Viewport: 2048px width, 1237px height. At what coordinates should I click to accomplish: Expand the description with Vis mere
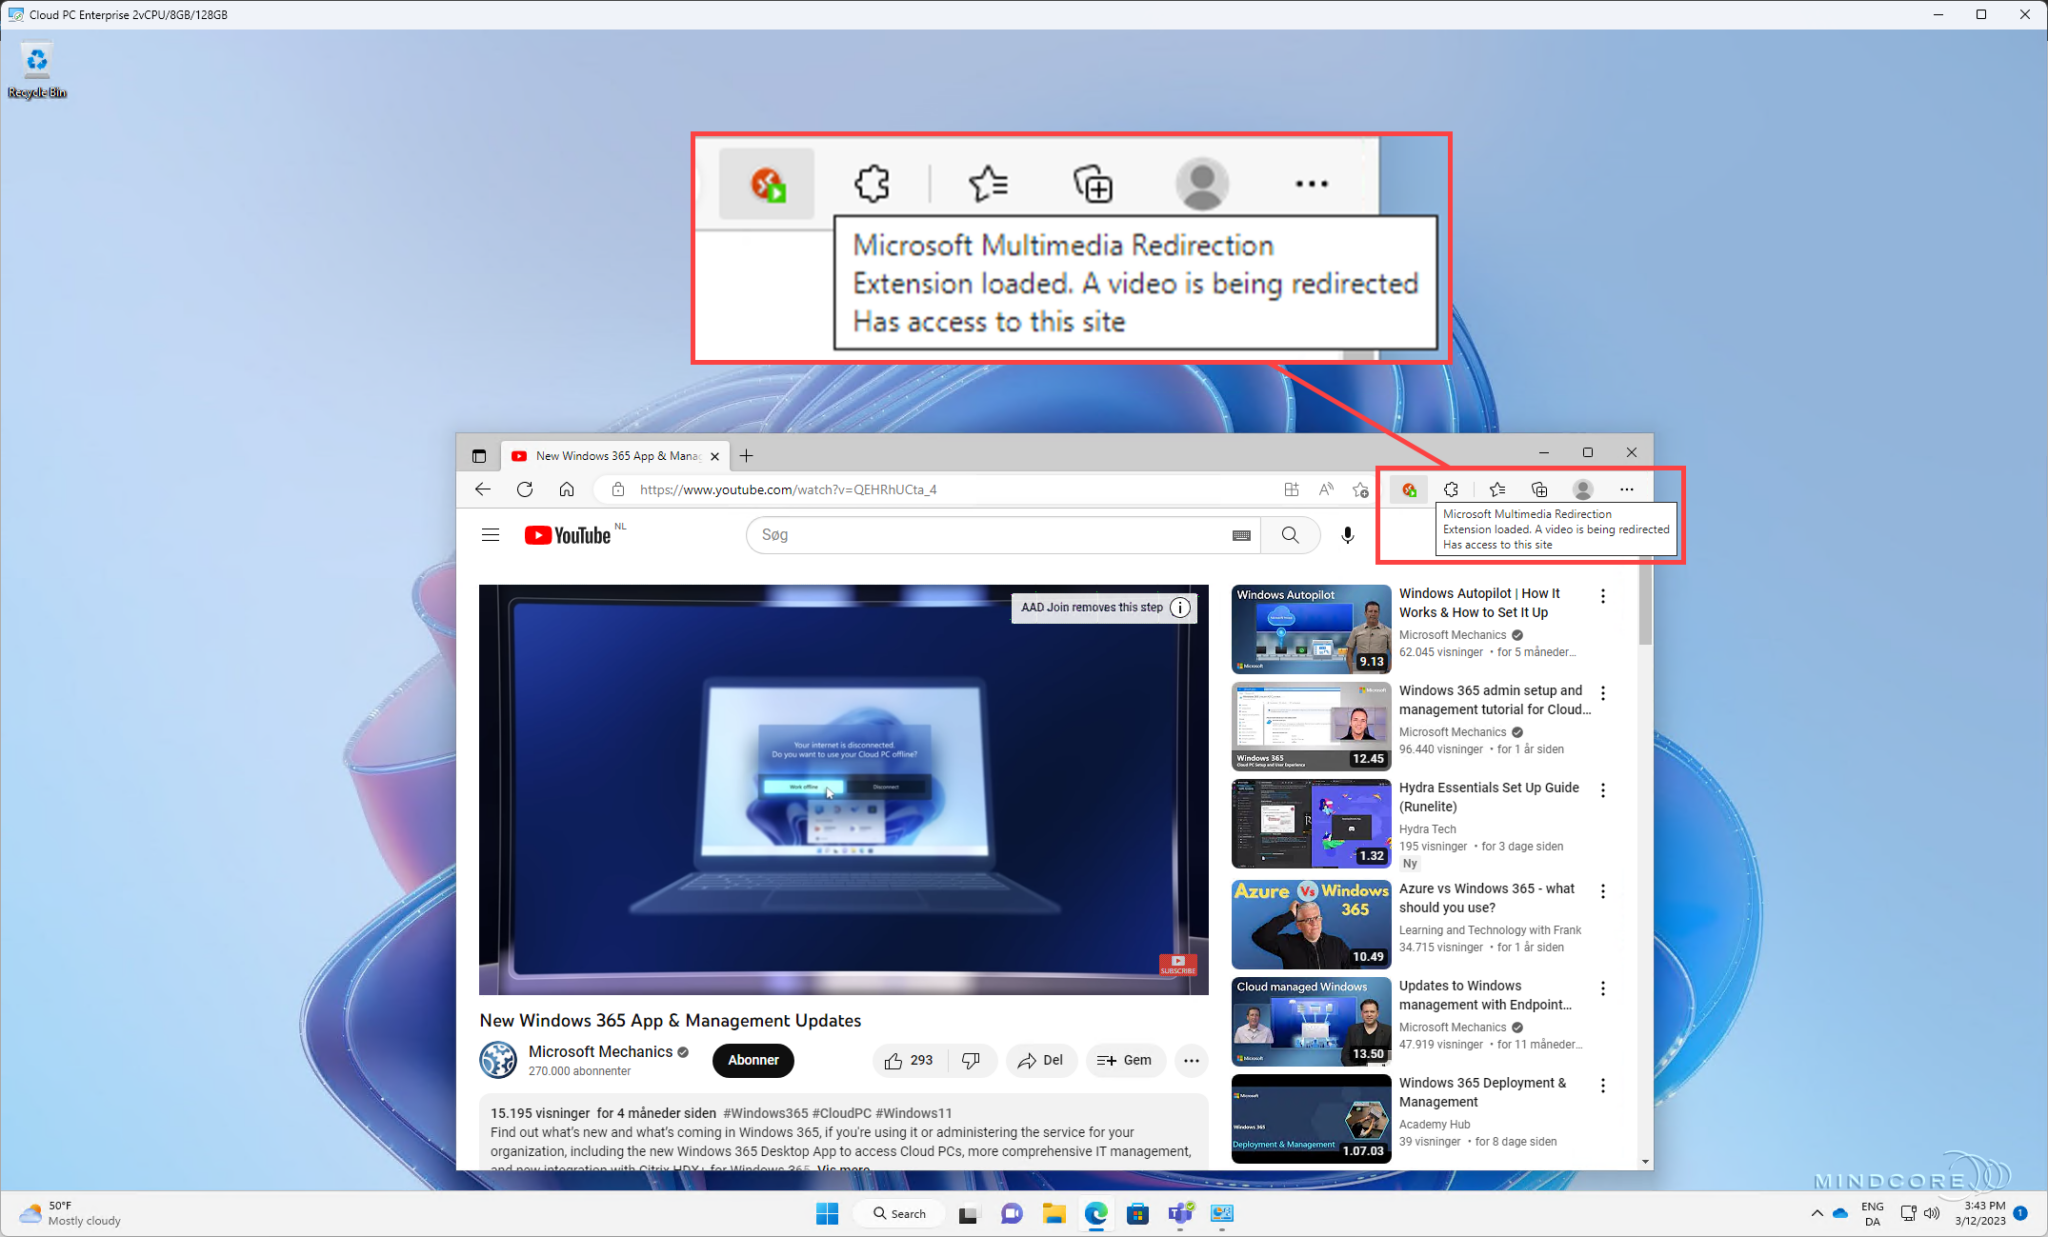click(846, 1168)
